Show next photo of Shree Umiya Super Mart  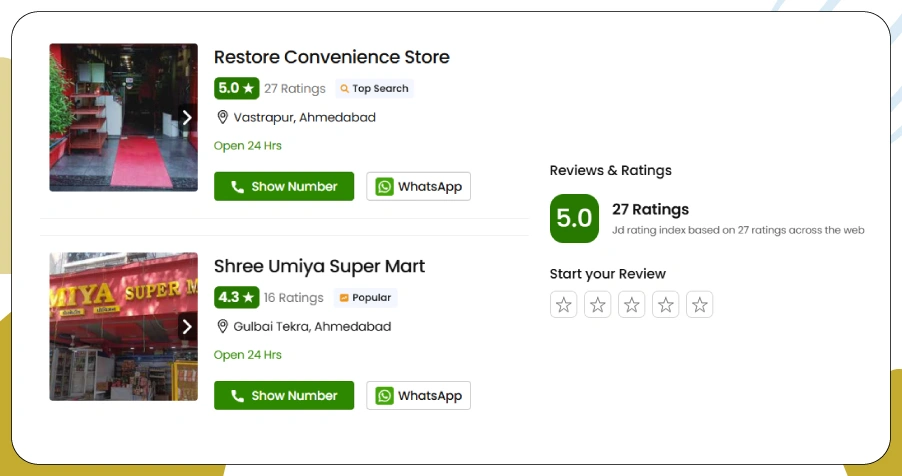coord(187,327)
